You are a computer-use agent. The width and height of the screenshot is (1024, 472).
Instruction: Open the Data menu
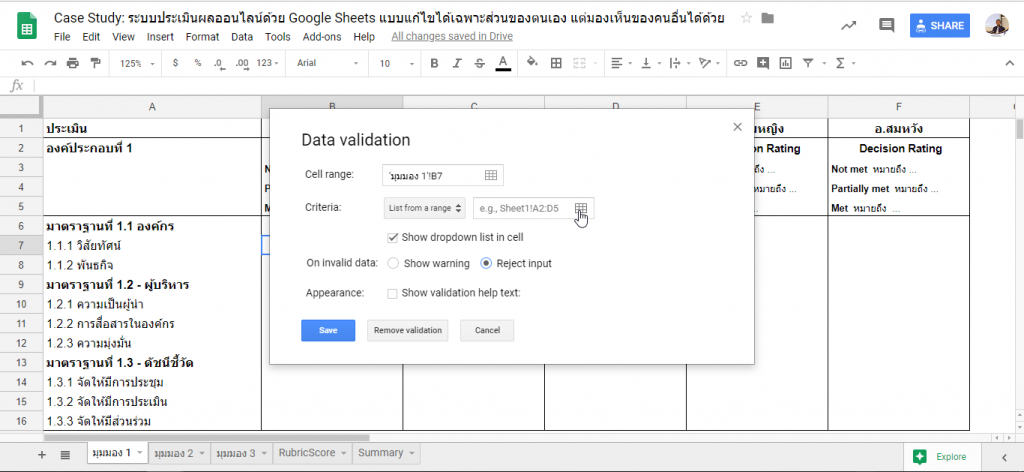tap(241, 37)
